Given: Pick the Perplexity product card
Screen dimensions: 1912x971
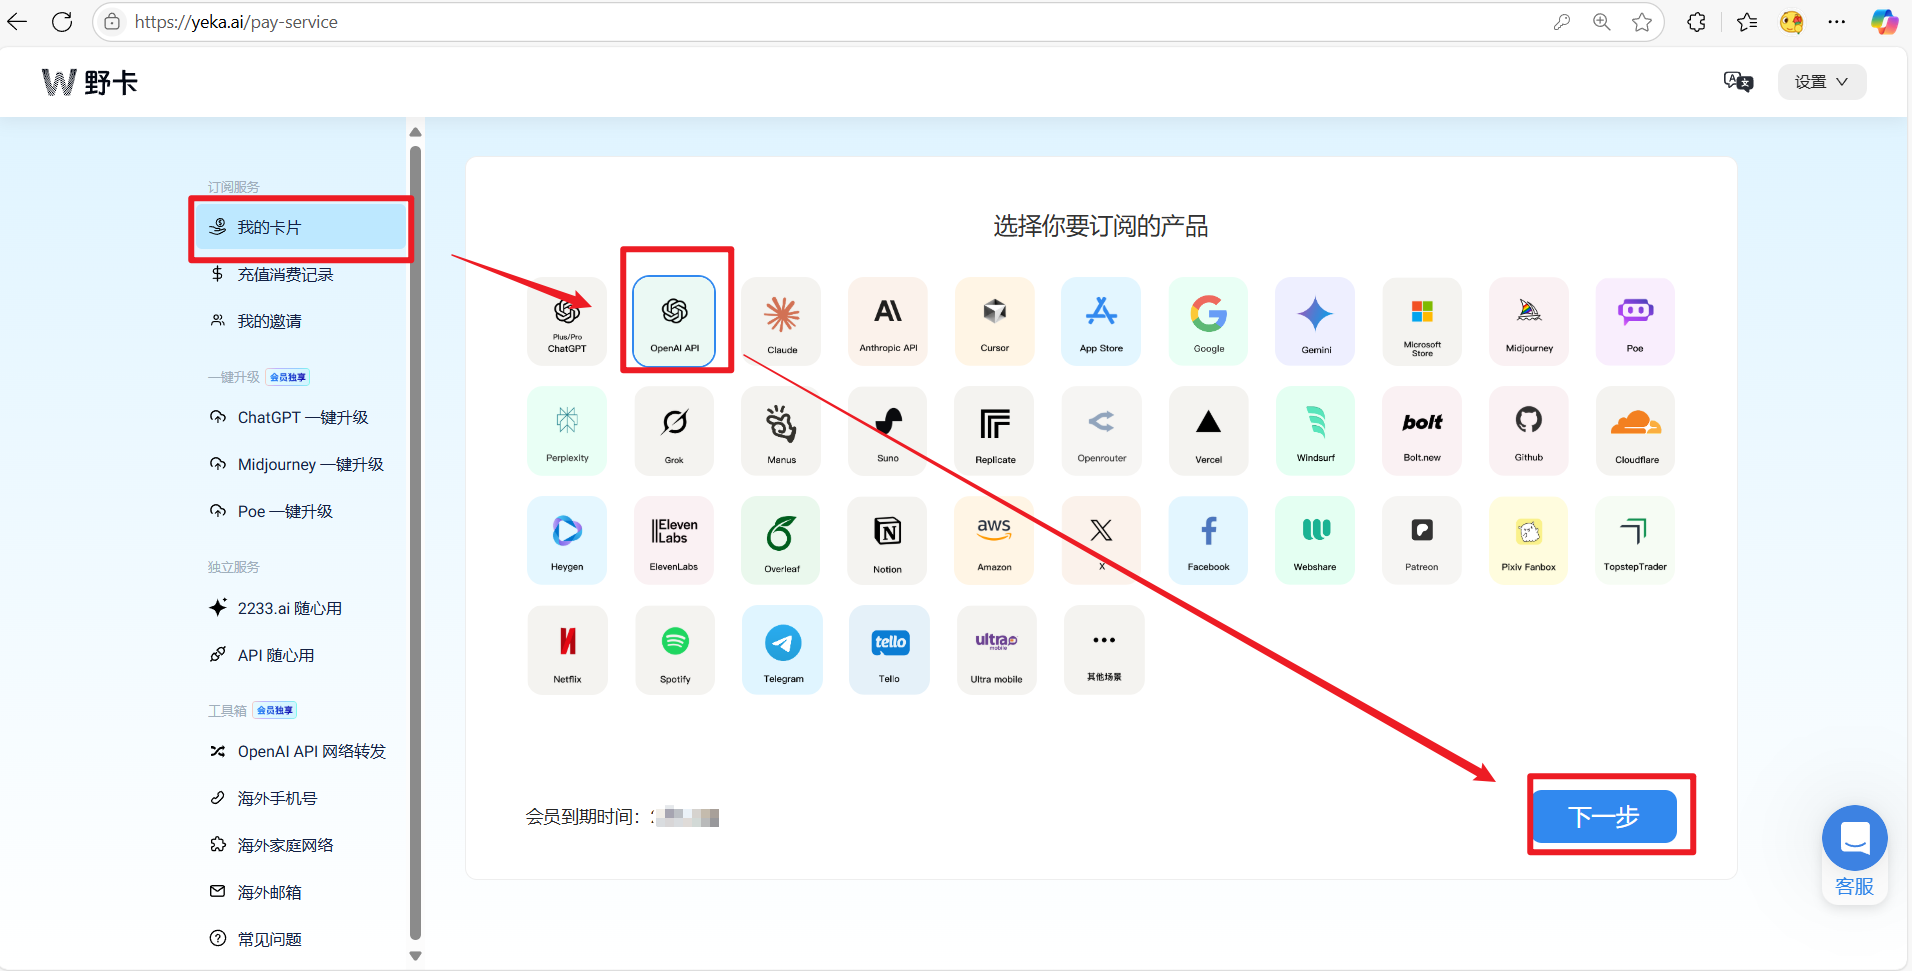Looking at the screenshot, I should click(x=567, y=431).
